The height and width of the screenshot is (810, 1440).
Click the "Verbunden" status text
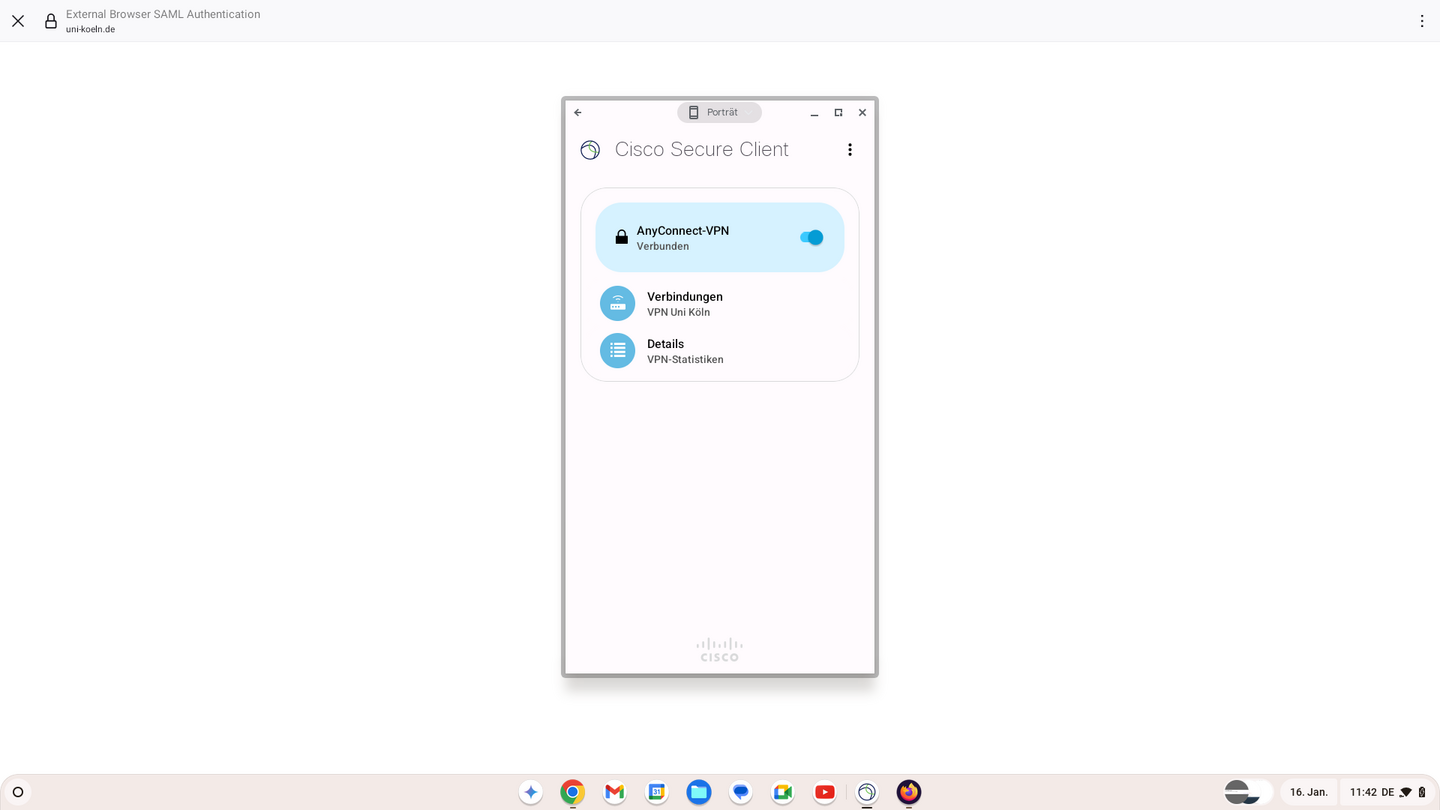point(663,246)
